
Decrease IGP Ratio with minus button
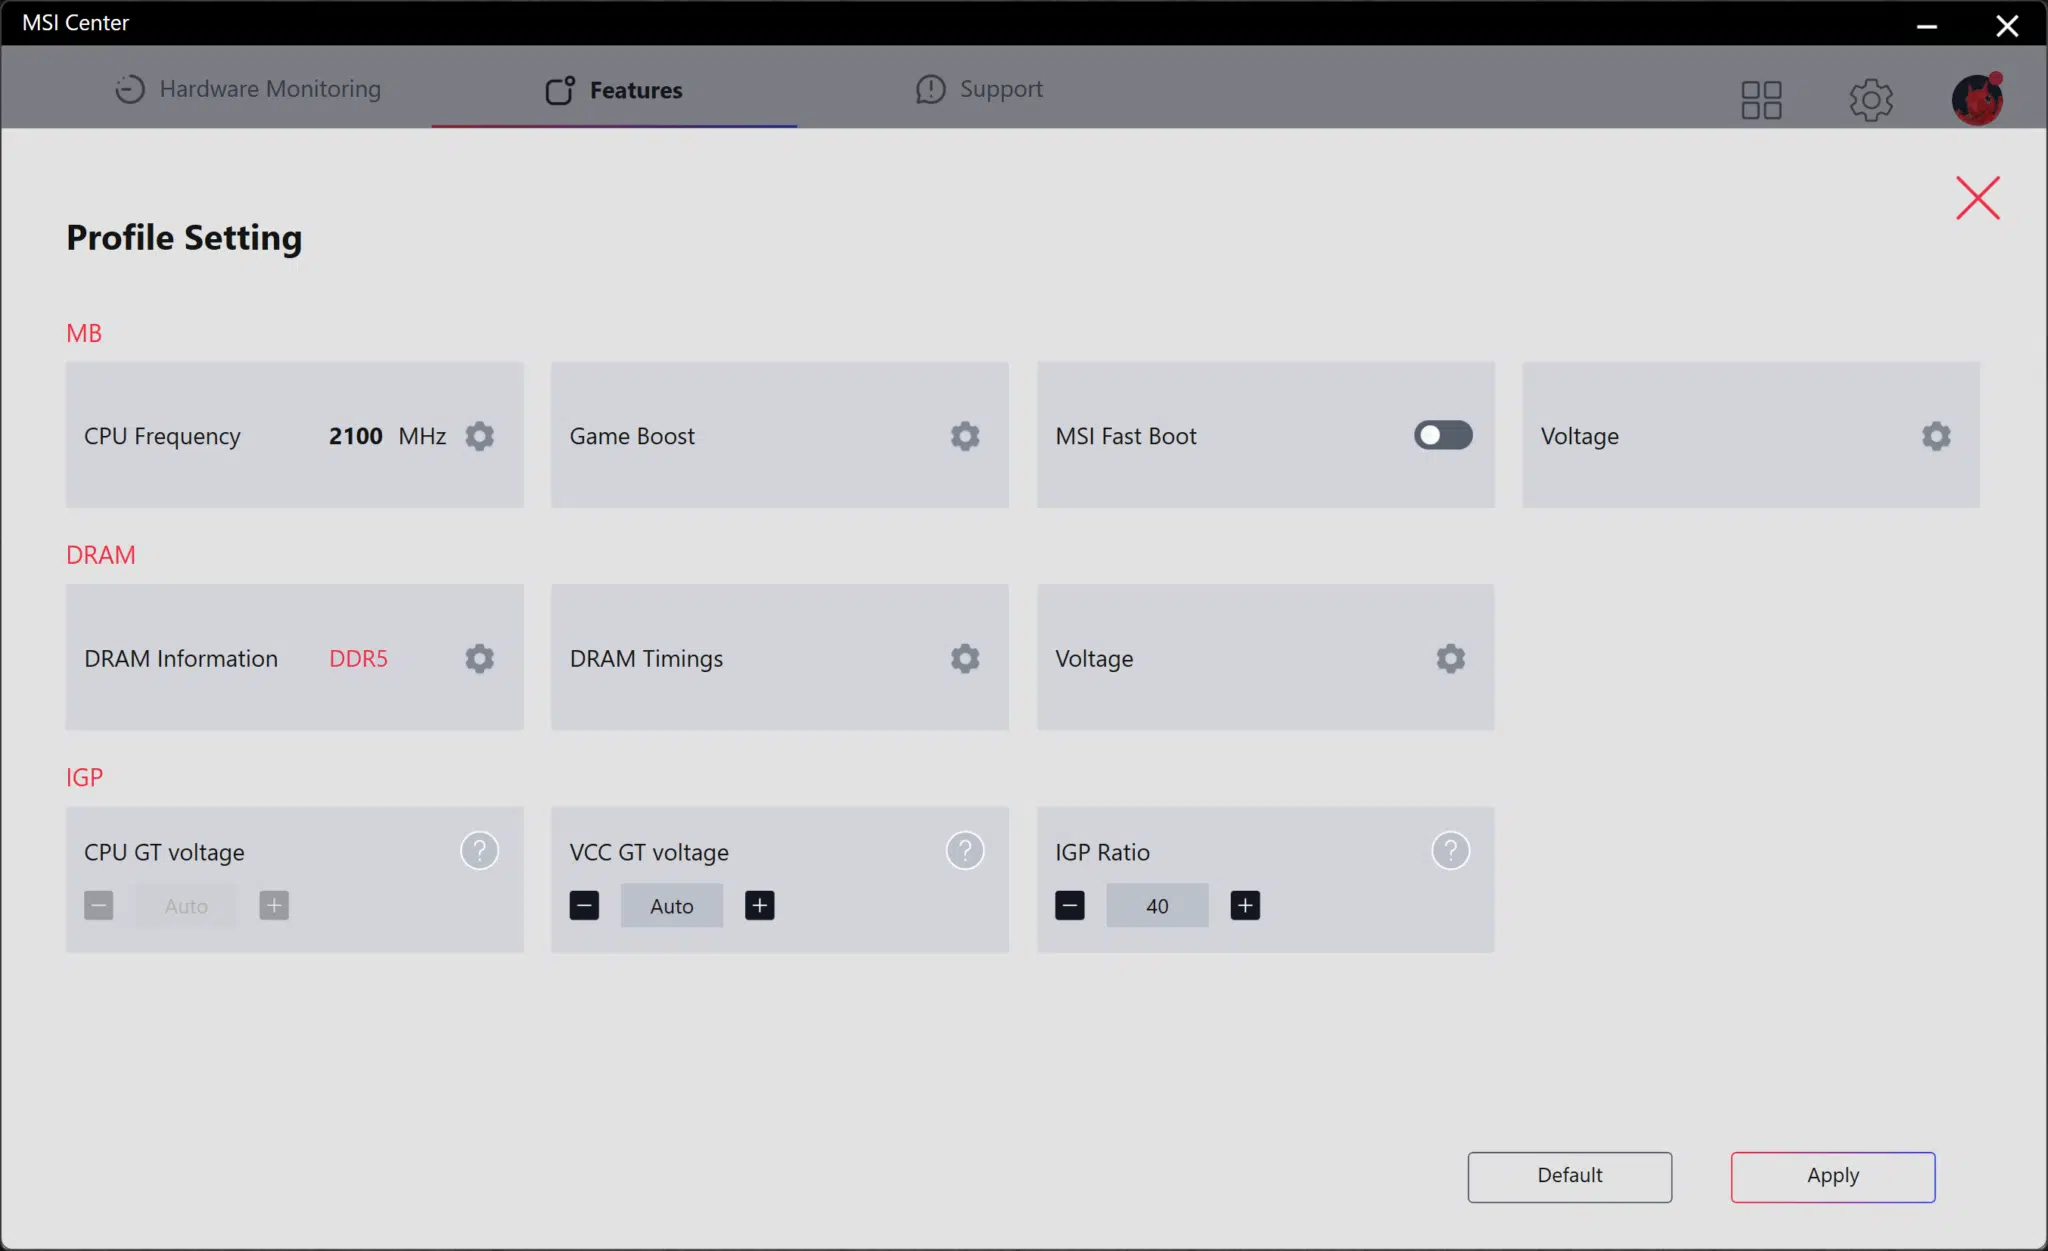coord(1070,906)
